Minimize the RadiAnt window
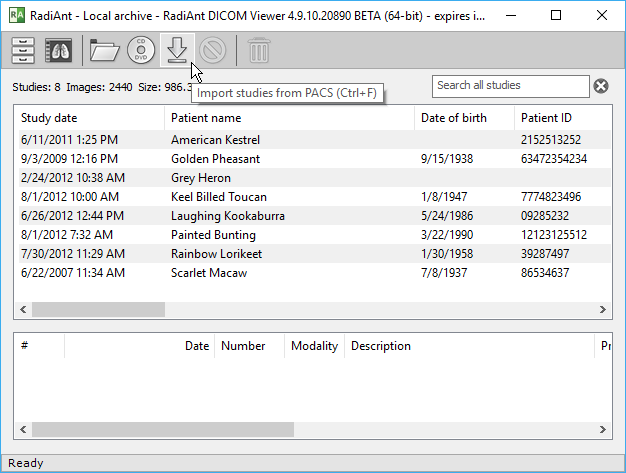 point(511,16)
